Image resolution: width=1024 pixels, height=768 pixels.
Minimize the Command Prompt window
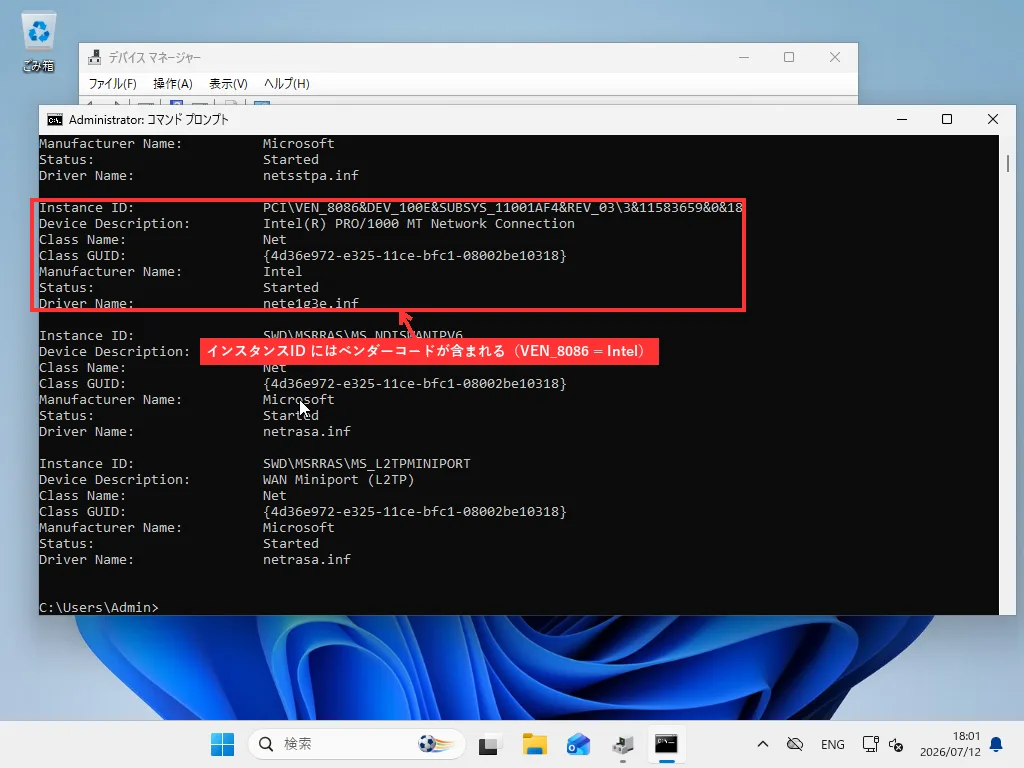pos(902,120)
